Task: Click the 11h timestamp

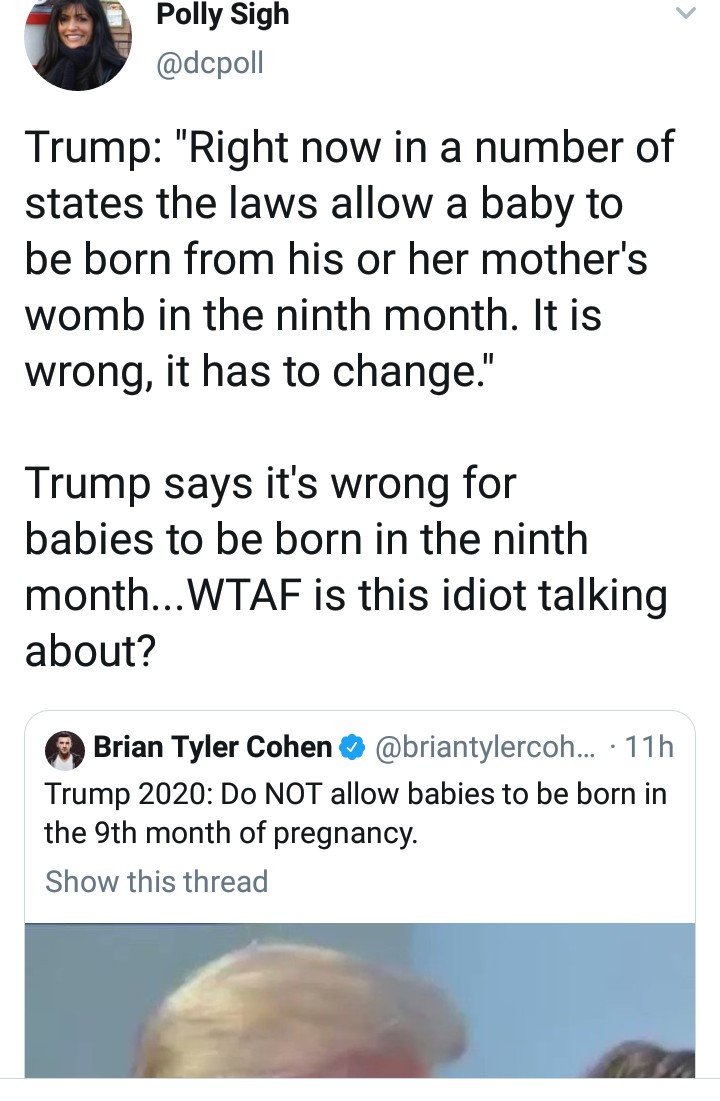Action: [648, 748]
